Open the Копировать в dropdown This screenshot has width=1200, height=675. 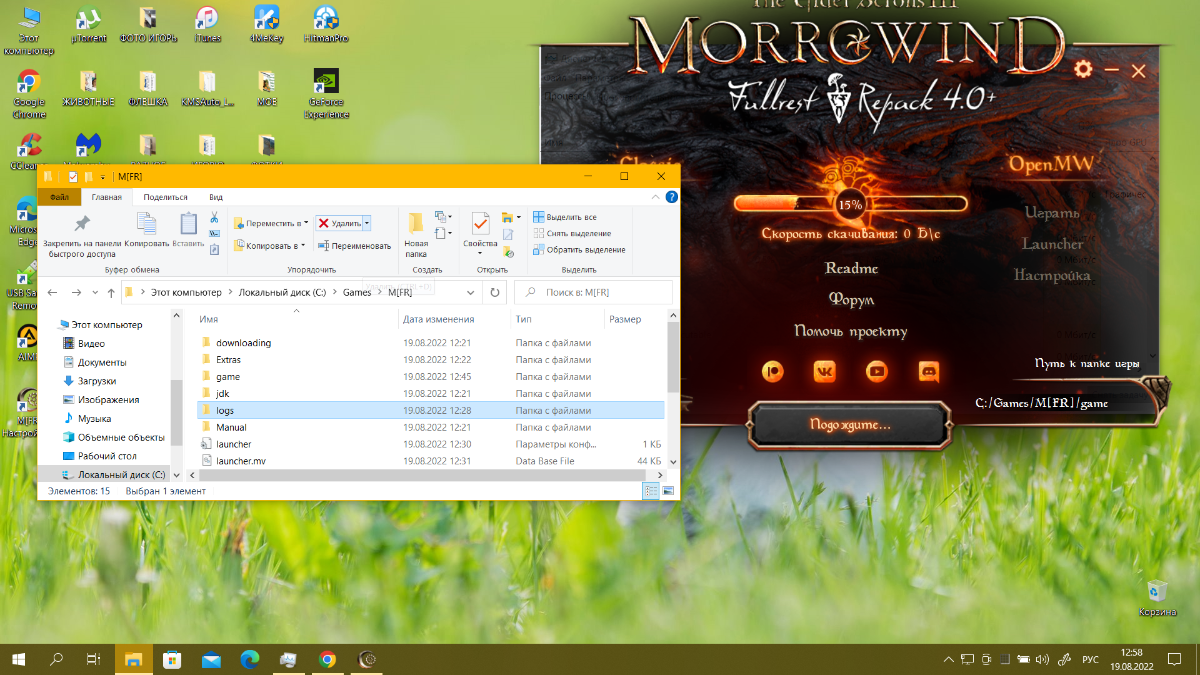pyautogui.click(x=269, y=245)
